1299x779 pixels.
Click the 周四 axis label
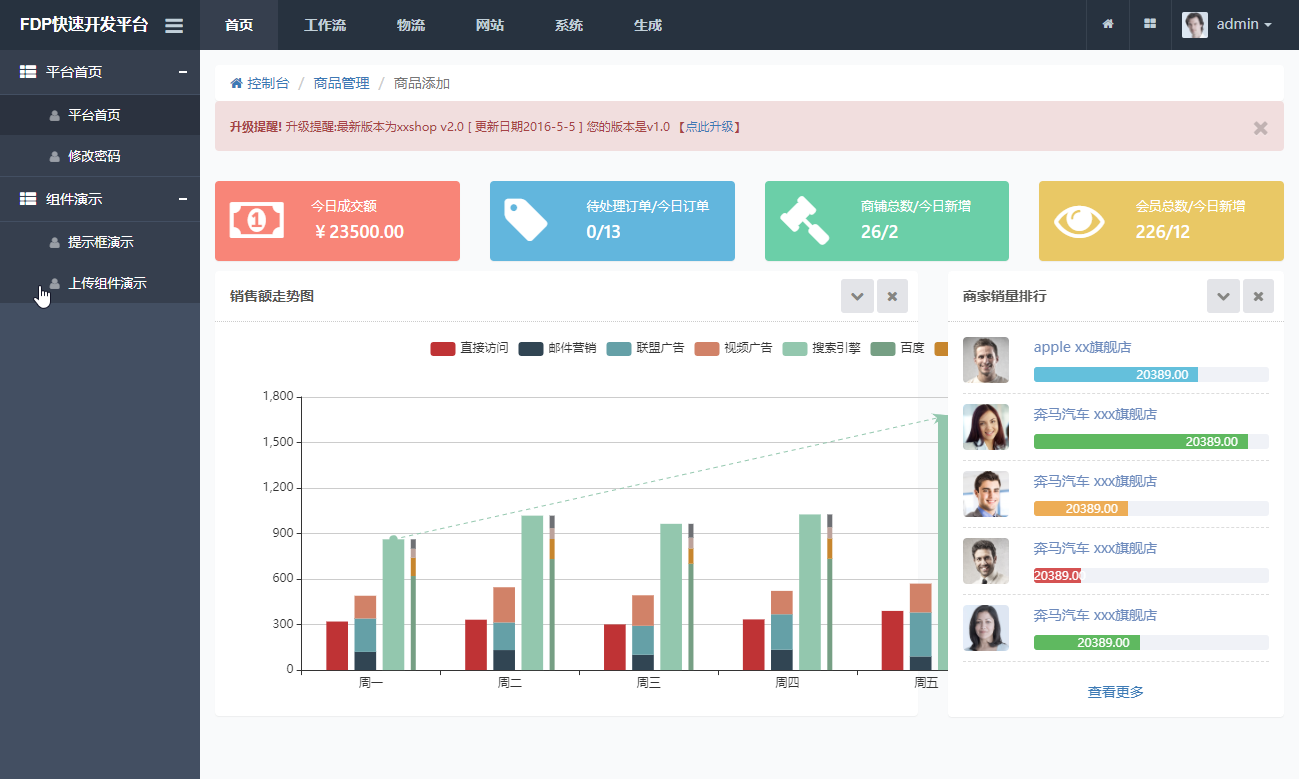787,683
